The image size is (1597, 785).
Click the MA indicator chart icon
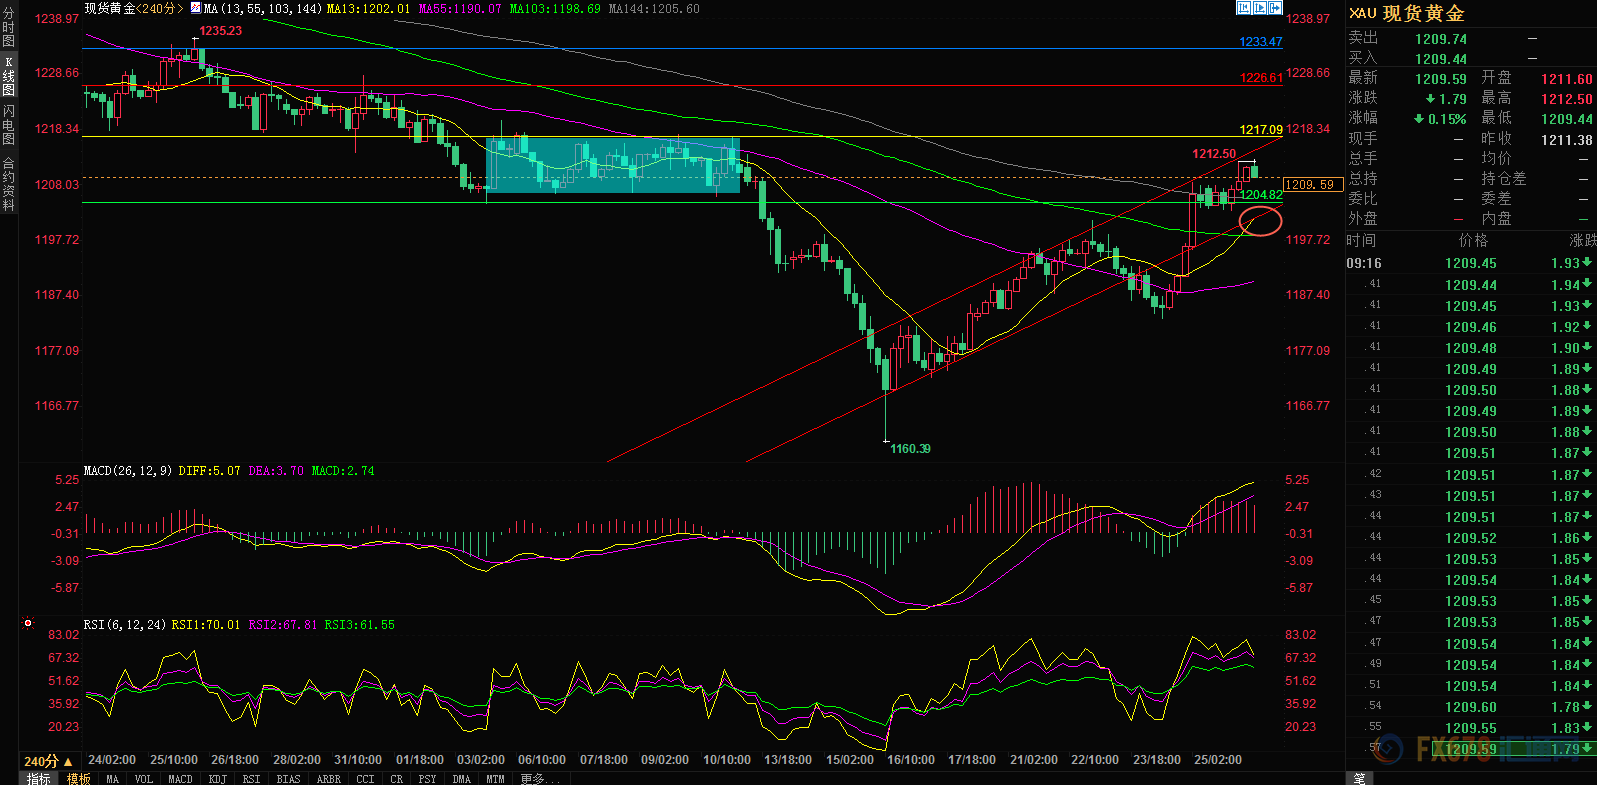196,8
